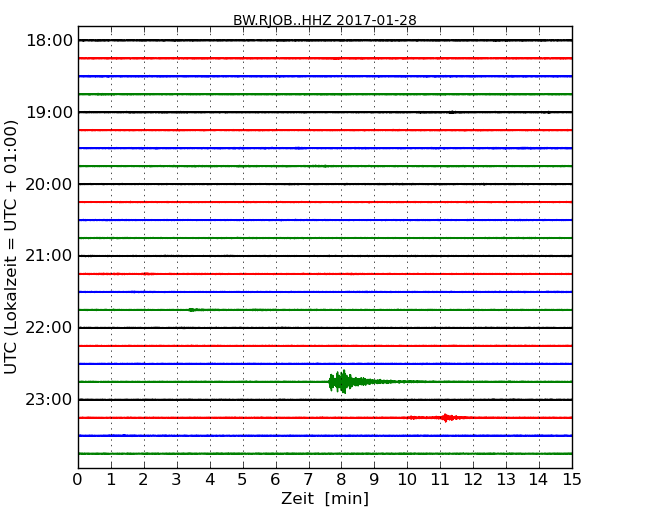Click the x-axis tick label 15
The image size is (650, 520).
(572, 480)
